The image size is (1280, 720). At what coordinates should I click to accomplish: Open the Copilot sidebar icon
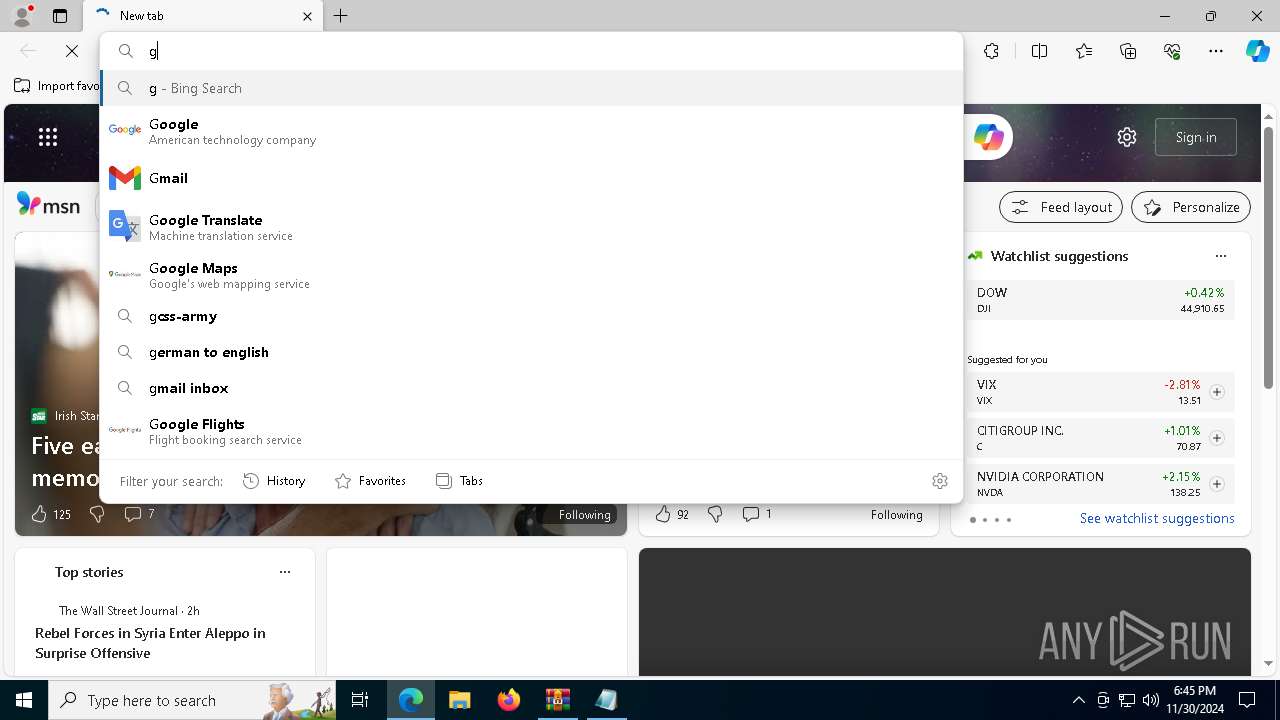tap(1257, 51)
